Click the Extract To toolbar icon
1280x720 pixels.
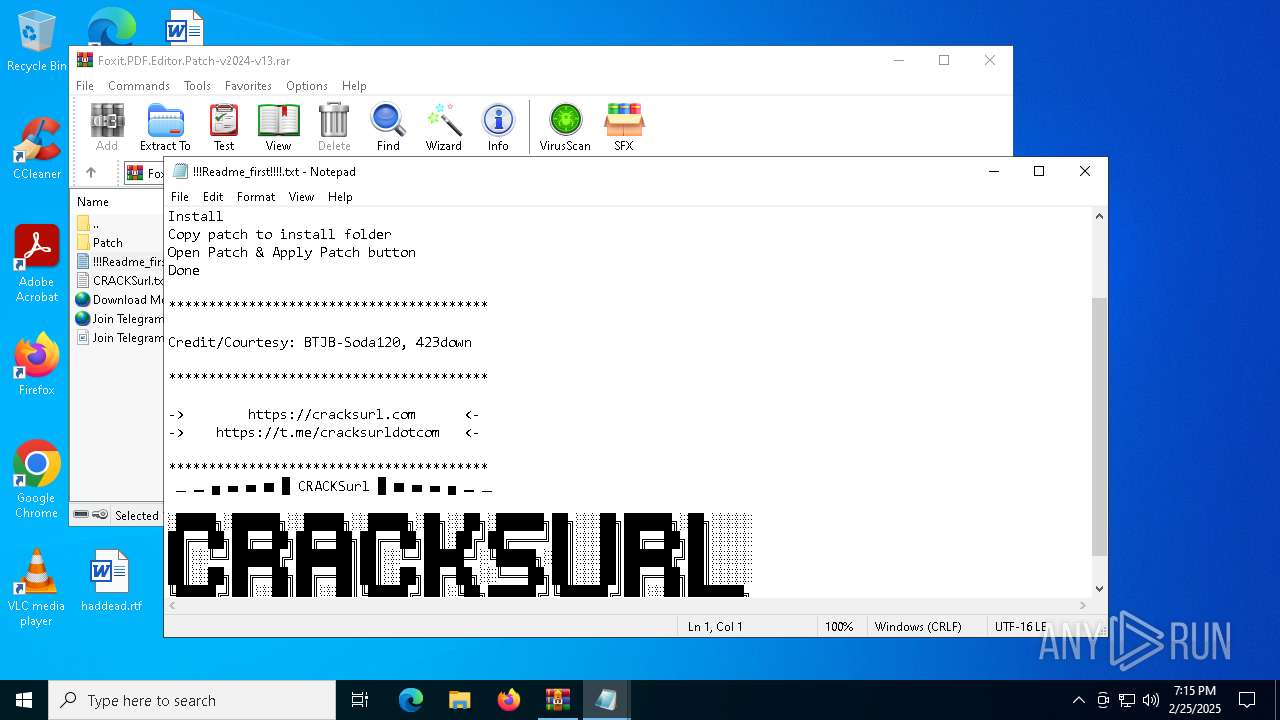coord(165,127)
